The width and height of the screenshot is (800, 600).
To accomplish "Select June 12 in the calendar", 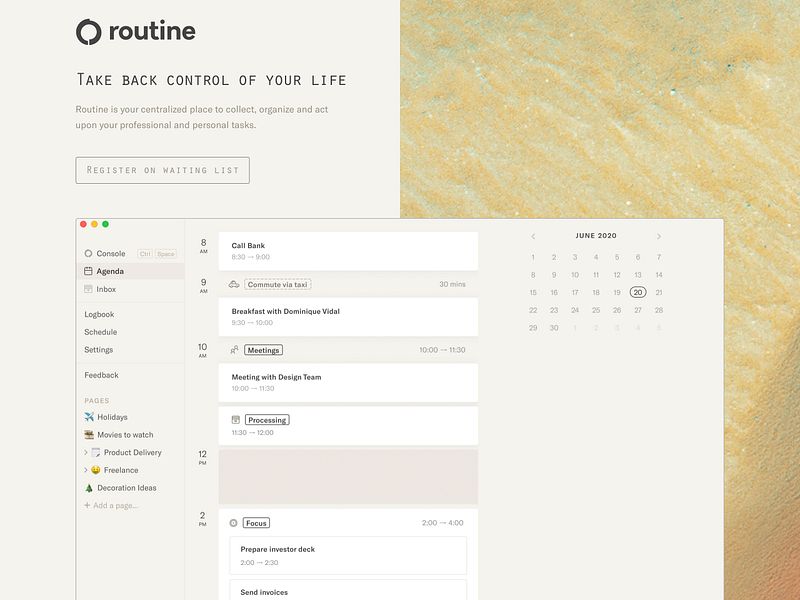I will click(617, 275).
